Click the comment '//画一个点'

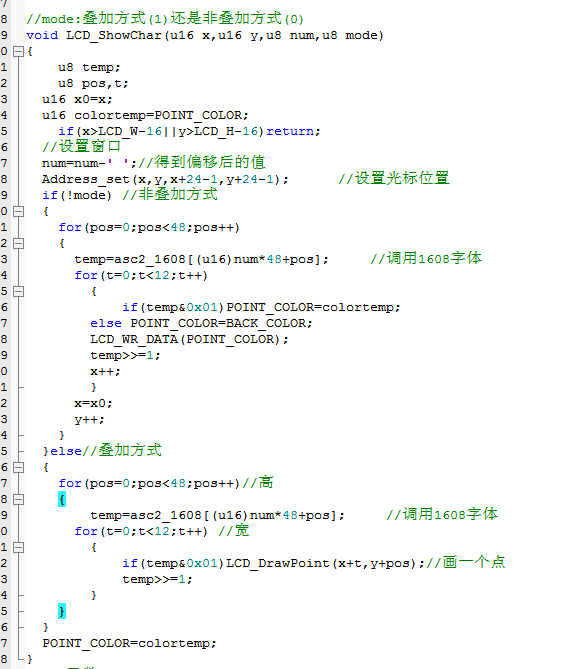466,562
